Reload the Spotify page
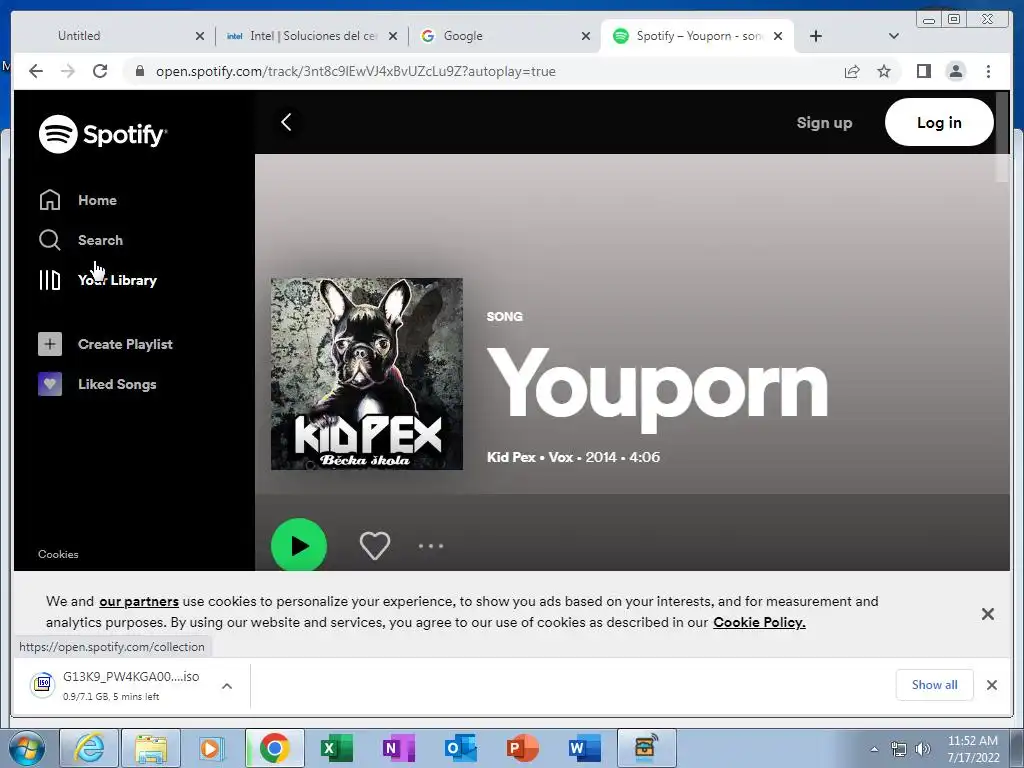 pos(100,71)
